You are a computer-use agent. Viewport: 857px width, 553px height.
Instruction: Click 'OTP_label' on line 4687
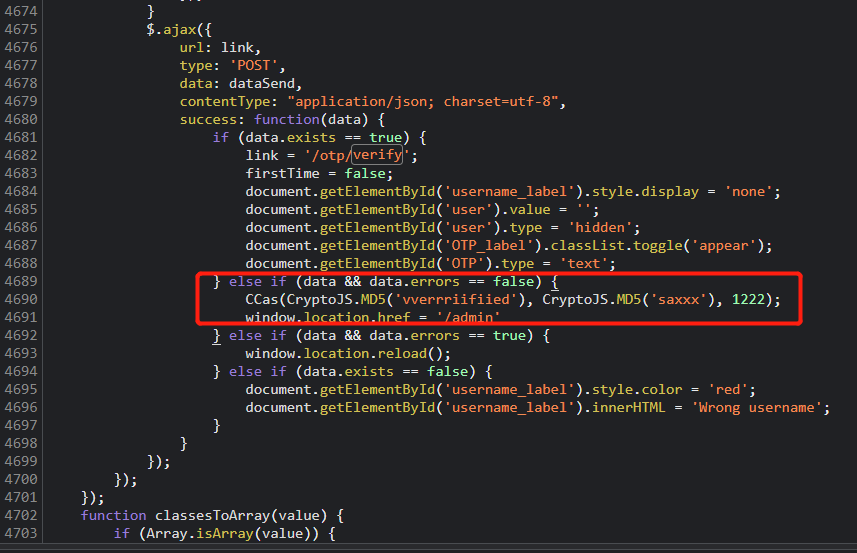489,246
